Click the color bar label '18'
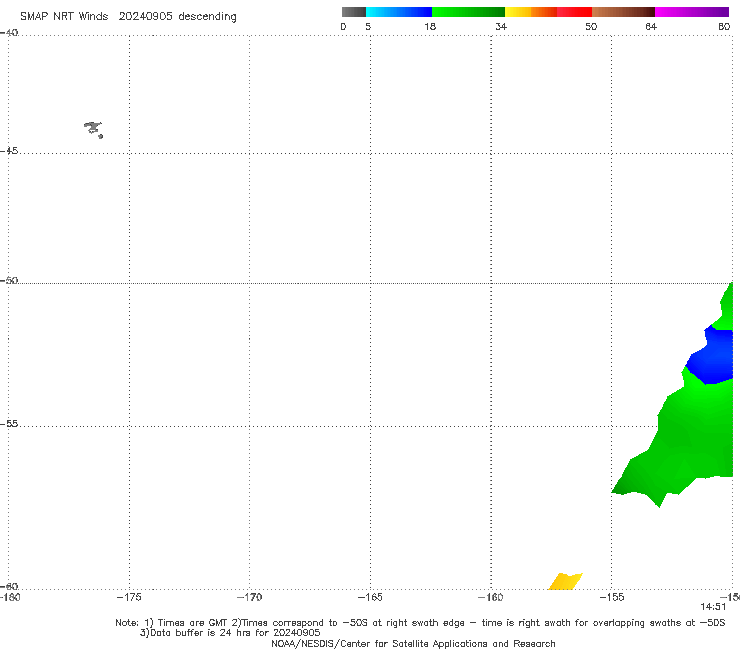The image size is (740, 650). point(430,26)
